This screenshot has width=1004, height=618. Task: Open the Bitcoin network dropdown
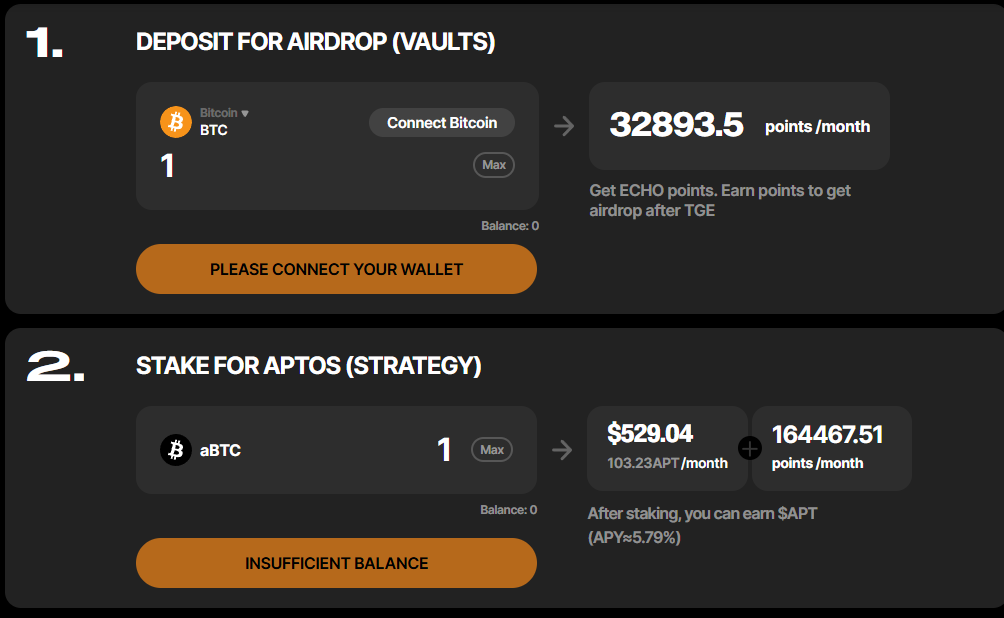tap(224, 113)
